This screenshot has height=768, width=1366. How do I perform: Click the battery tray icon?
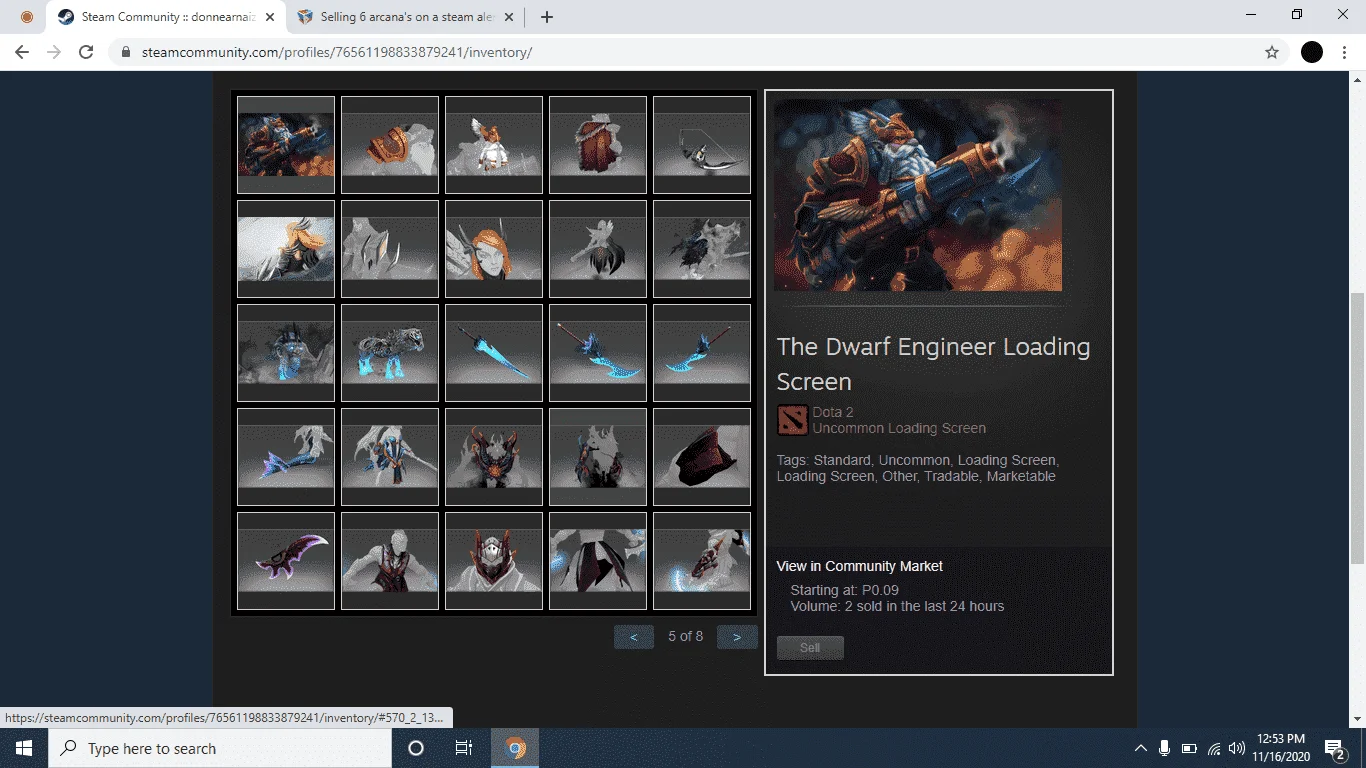click(x=1189, y=748)
